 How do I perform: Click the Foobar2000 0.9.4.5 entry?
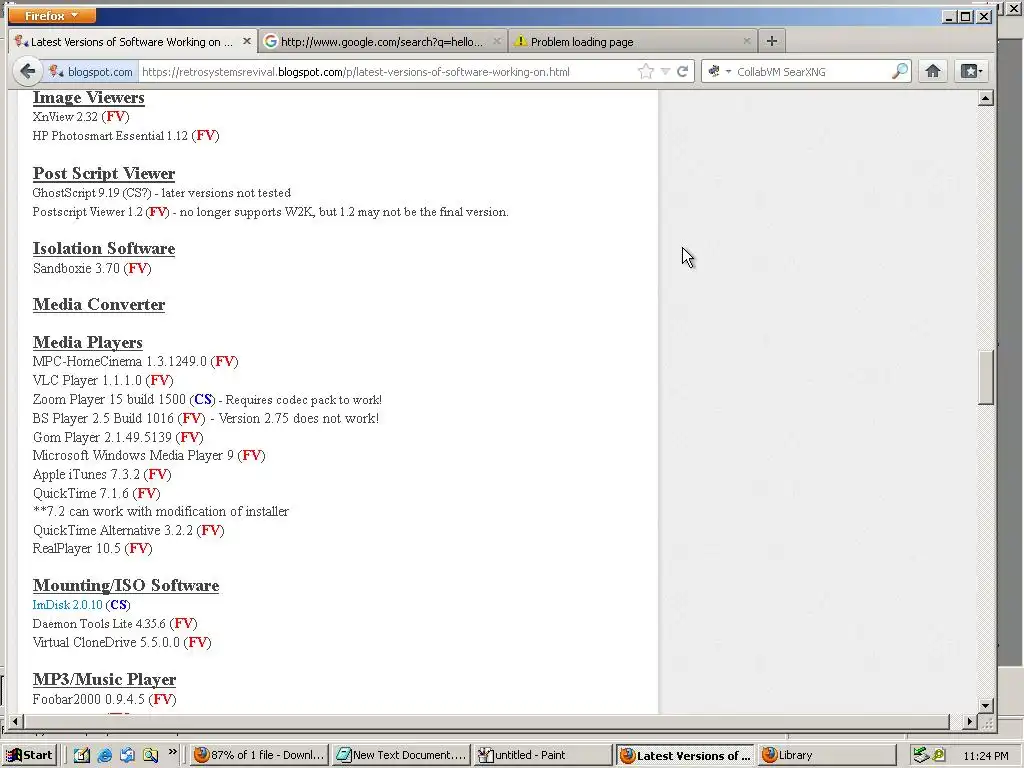[x=104, y=699]
